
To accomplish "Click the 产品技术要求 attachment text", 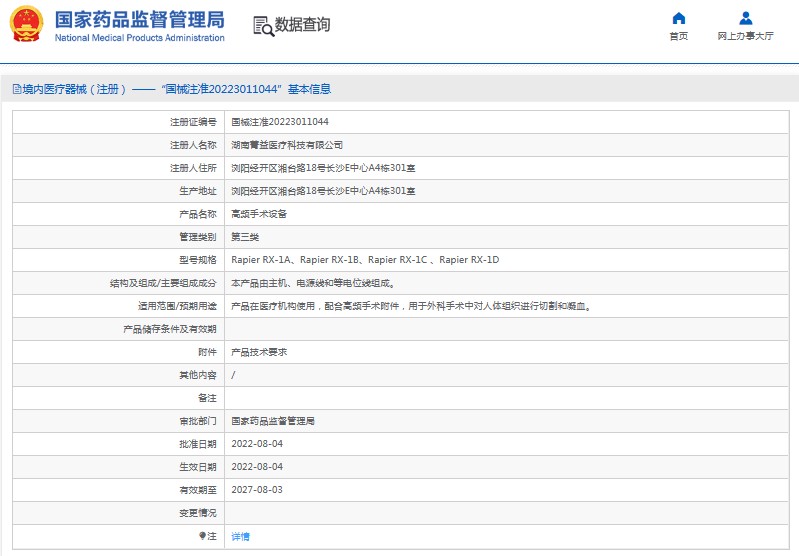I will coord(259,352).
